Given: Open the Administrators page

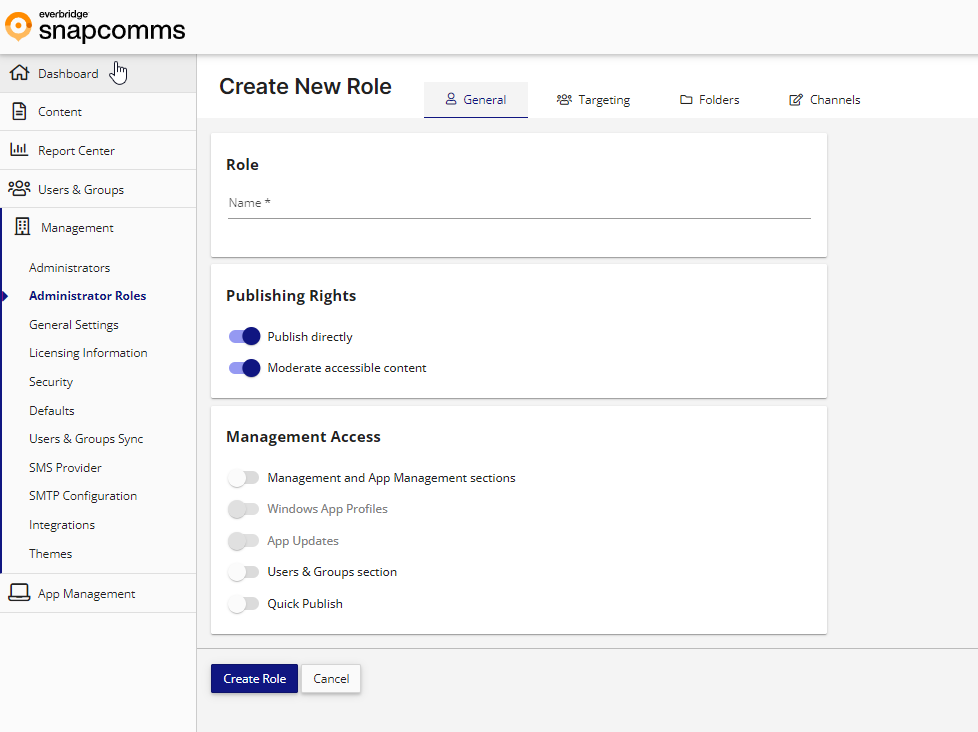Looking at the screenshot, I should tap(69, 267).
